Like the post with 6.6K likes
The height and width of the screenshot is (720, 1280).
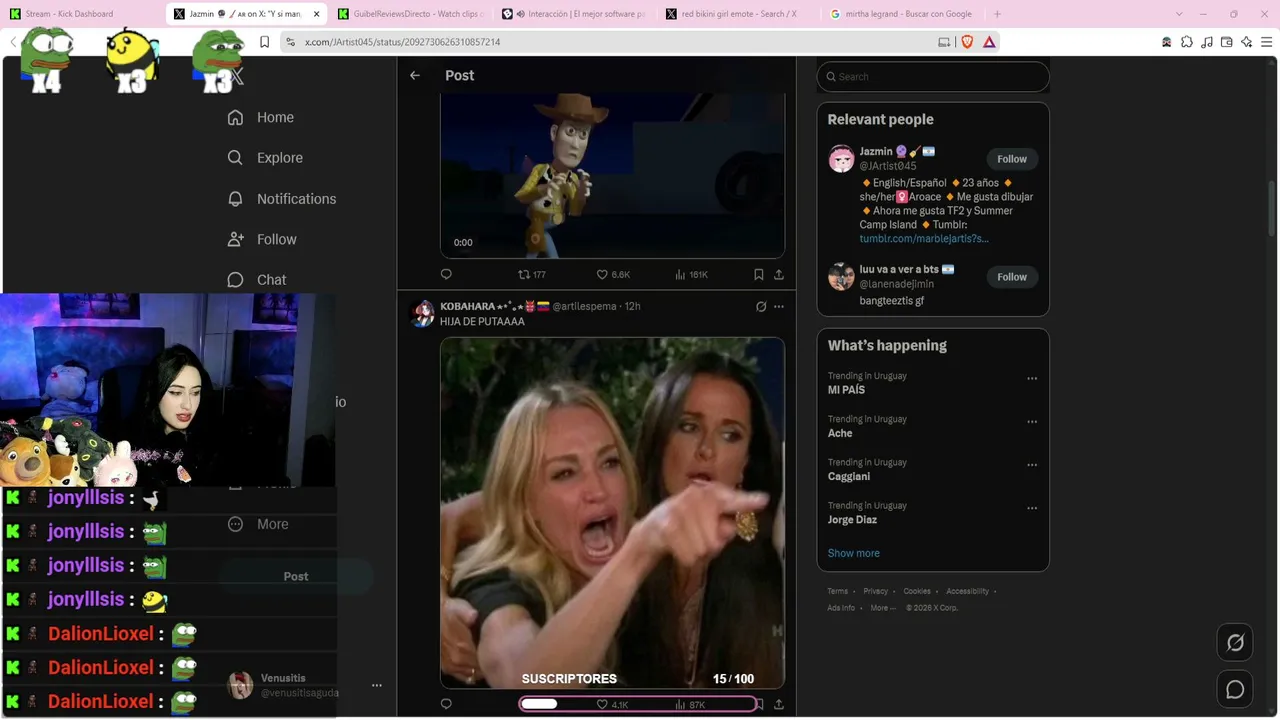pyautogui.click(x=613, y=274)
